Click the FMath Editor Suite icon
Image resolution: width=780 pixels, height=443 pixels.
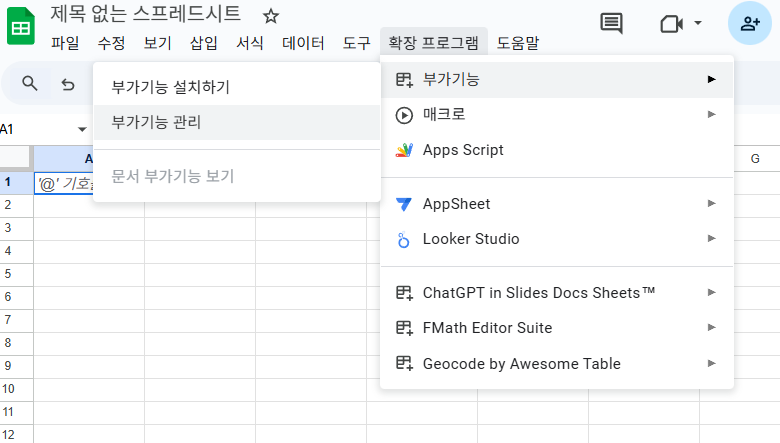click(x=404, y=328)
